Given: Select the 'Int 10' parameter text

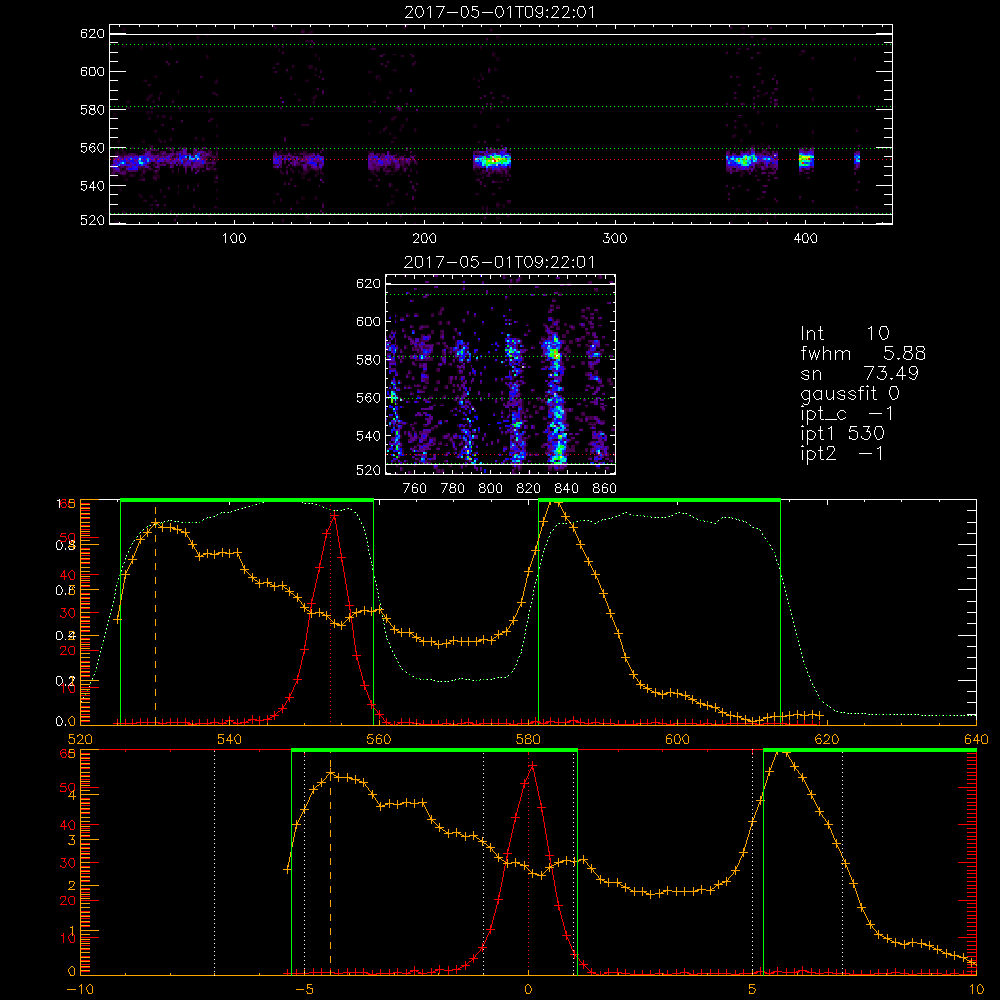Looking at the screenshot, I should tap(844, 333).
